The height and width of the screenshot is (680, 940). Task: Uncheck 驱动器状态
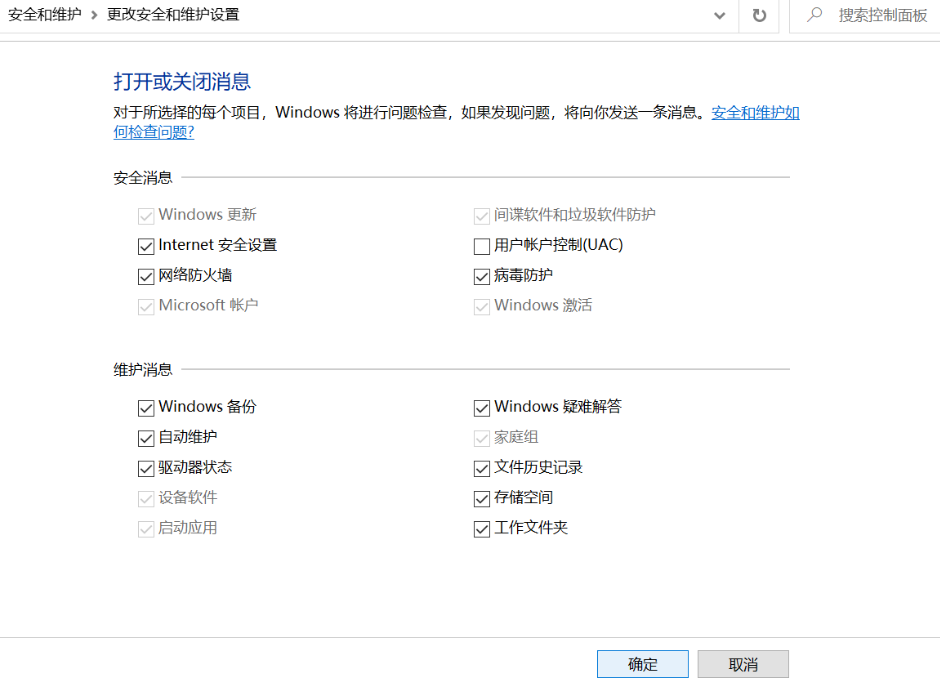(146, 468)
